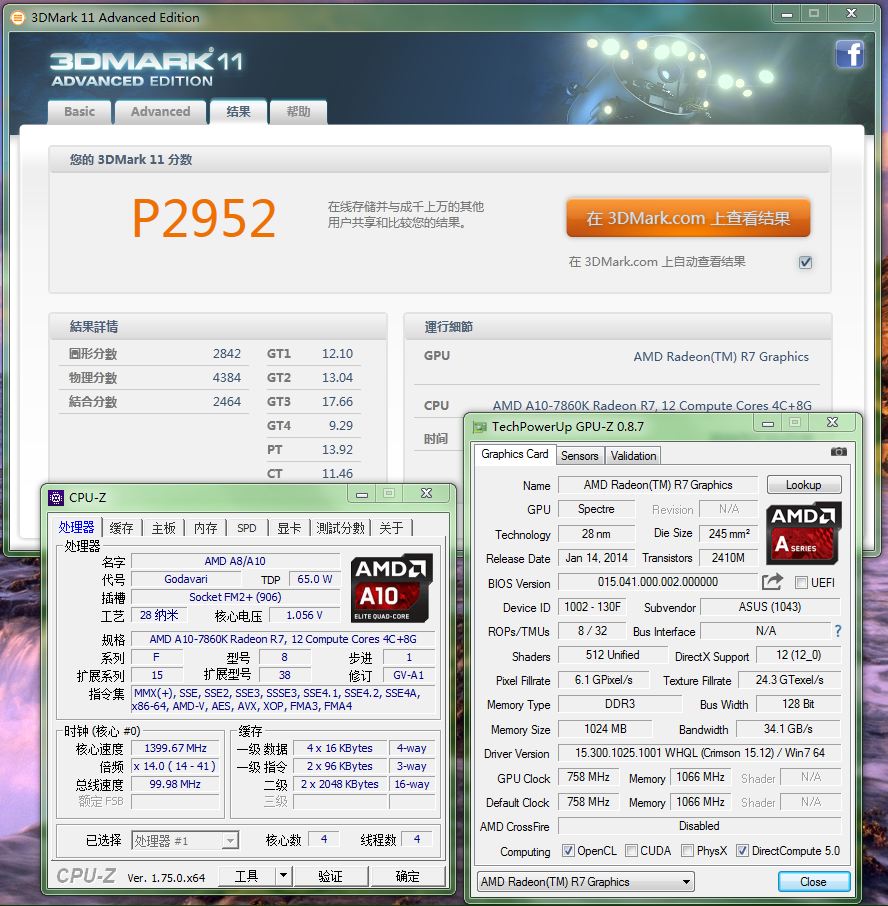This screenshot has width=888, height=906.
Task: Click the 核心速度 value 1399.67 MHz
Action: pyautogui.click(x=175, y=748)
